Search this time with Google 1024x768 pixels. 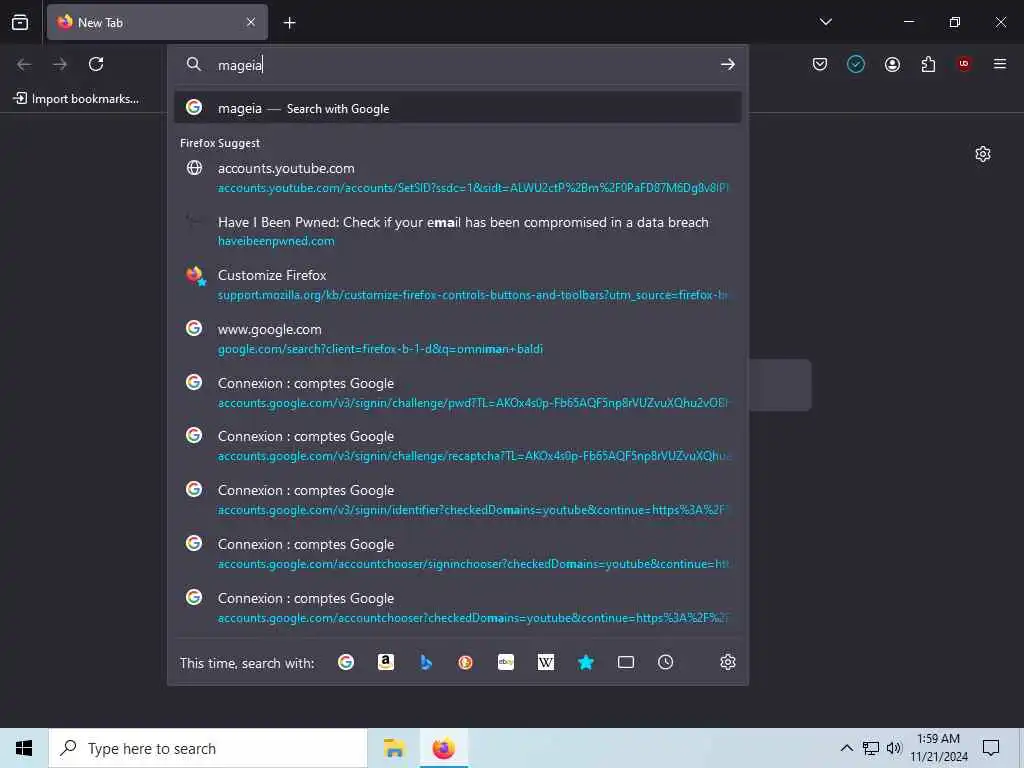coord(346,662)
